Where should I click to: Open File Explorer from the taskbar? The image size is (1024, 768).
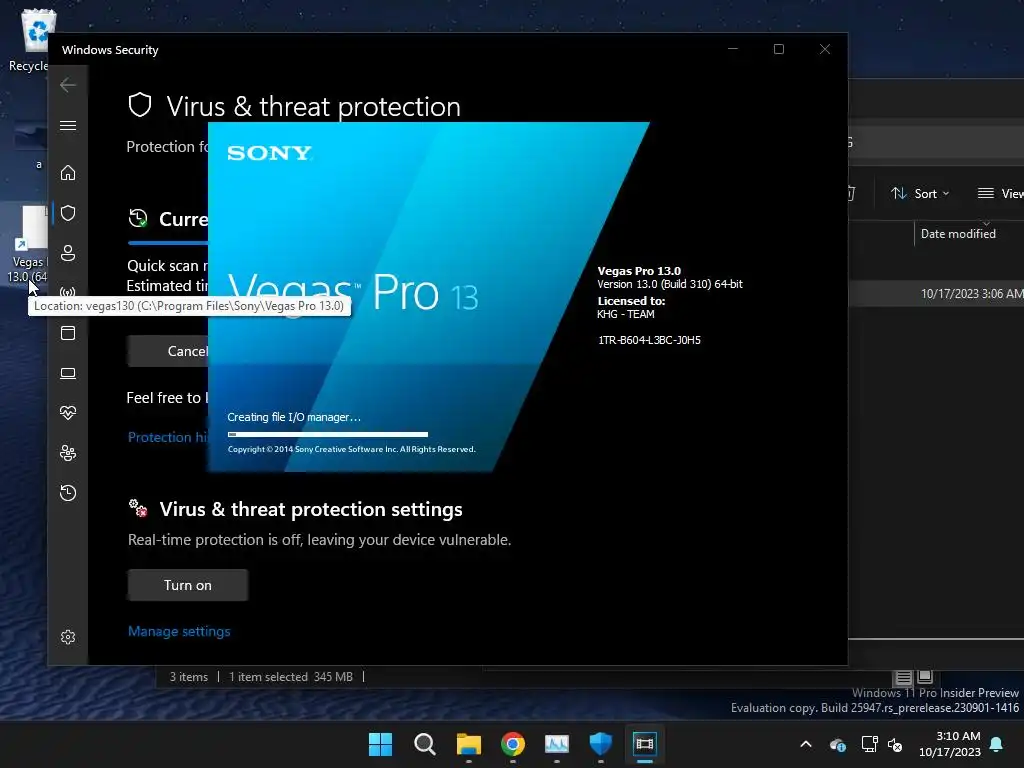469,744
